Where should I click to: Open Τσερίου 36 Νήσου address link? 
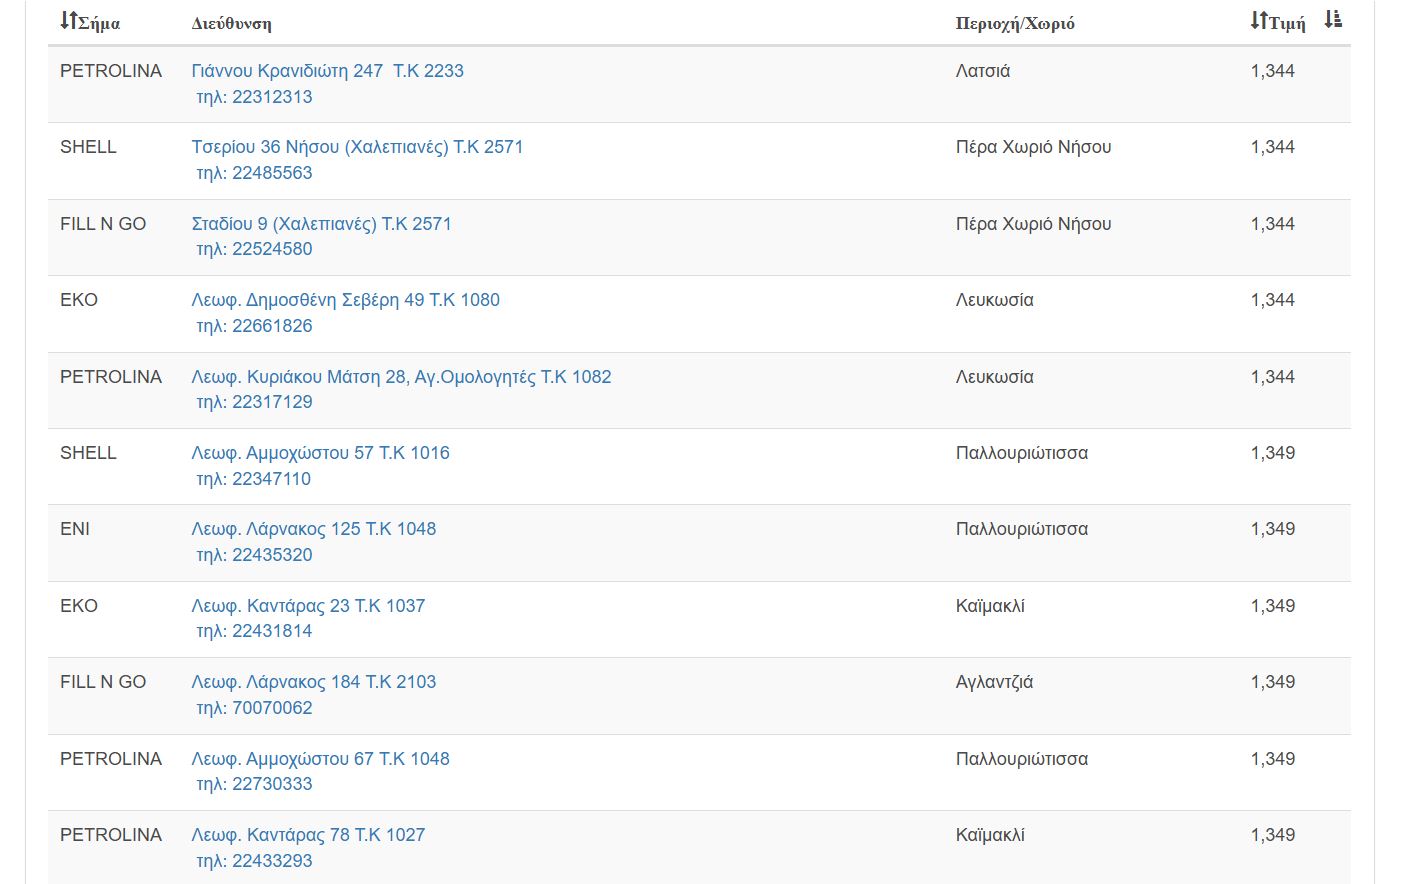(357, 147)
